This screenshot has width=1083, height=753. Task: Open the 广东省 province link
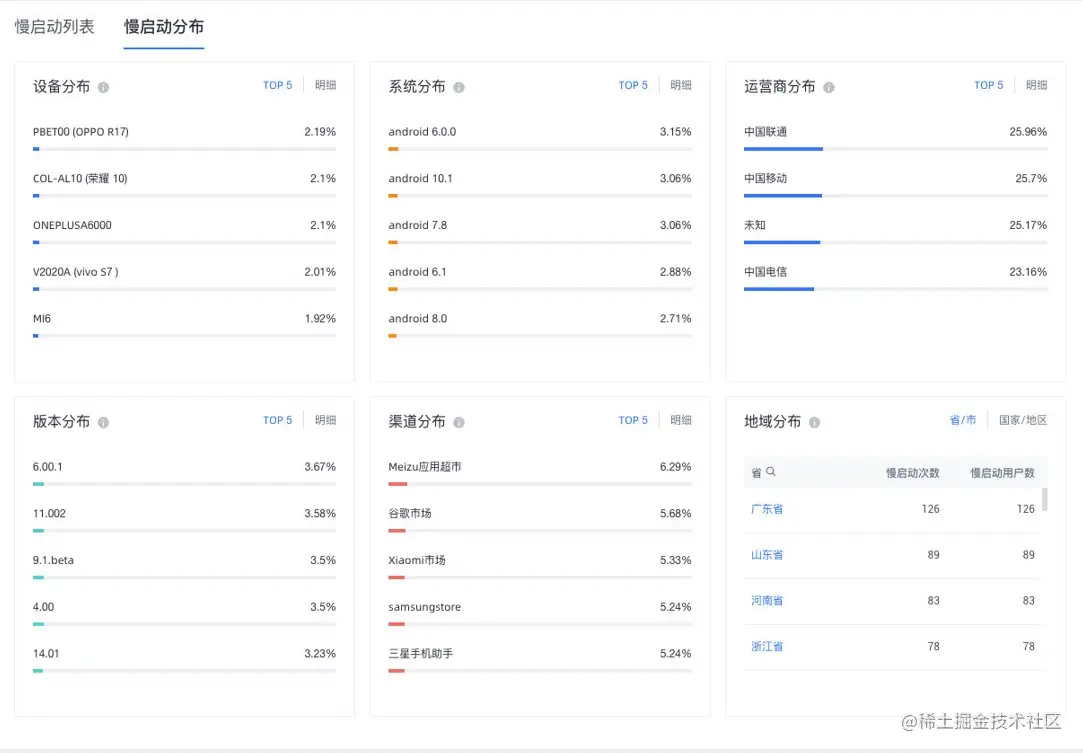coord(767,509)
